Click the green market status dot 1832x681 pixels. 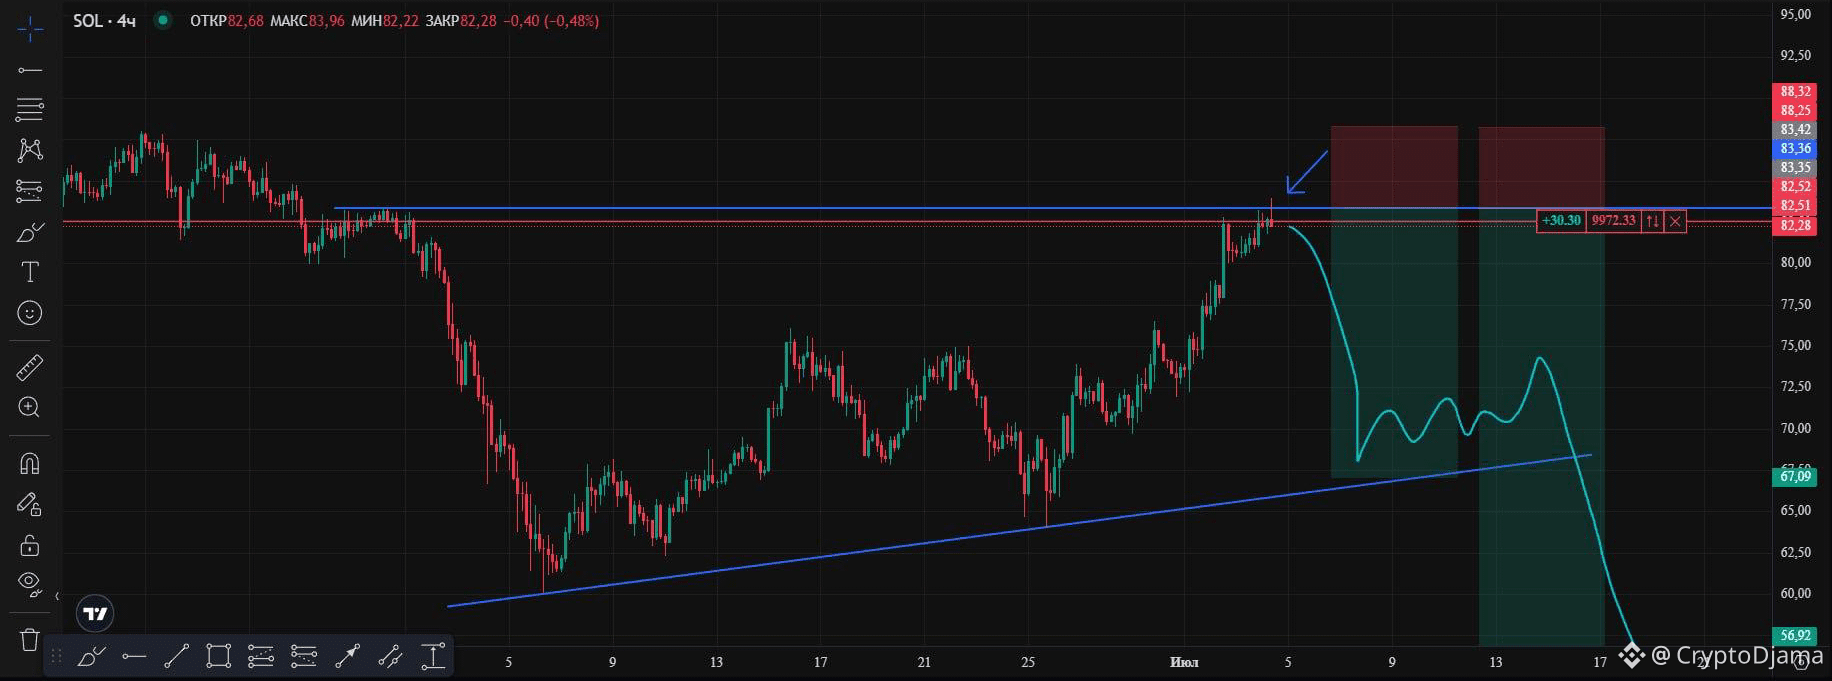[163, 20]
